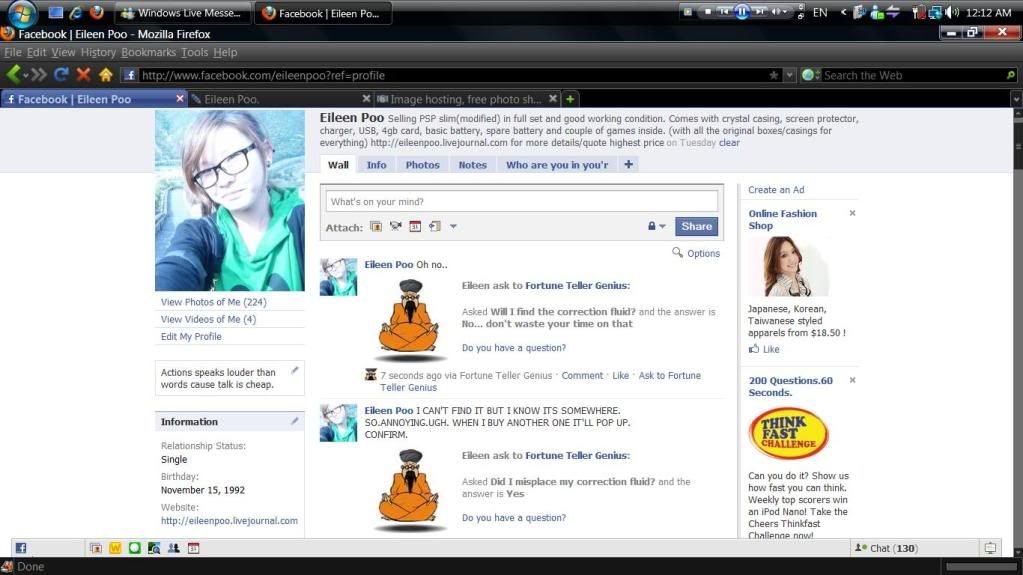Viewport: 1023px width, 575px height.
Task: Open View Photos of Me (224)
Action: [x=213, y=302]
